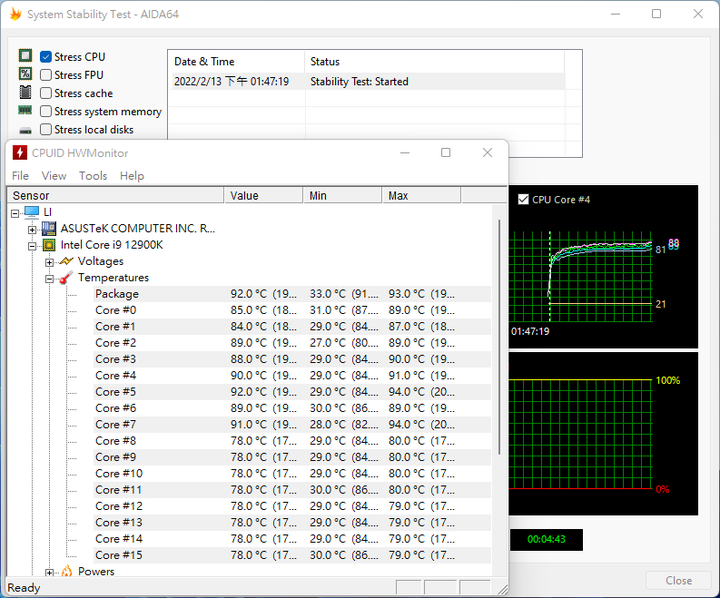Click the cache chip icon beside Stress cache
The width and height of the screenshot is (720, 598).
25,92
